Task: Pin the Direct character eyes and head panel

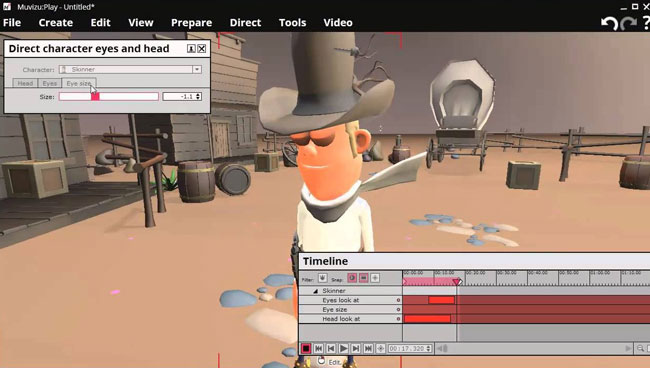Action: [x=191, y=49]
